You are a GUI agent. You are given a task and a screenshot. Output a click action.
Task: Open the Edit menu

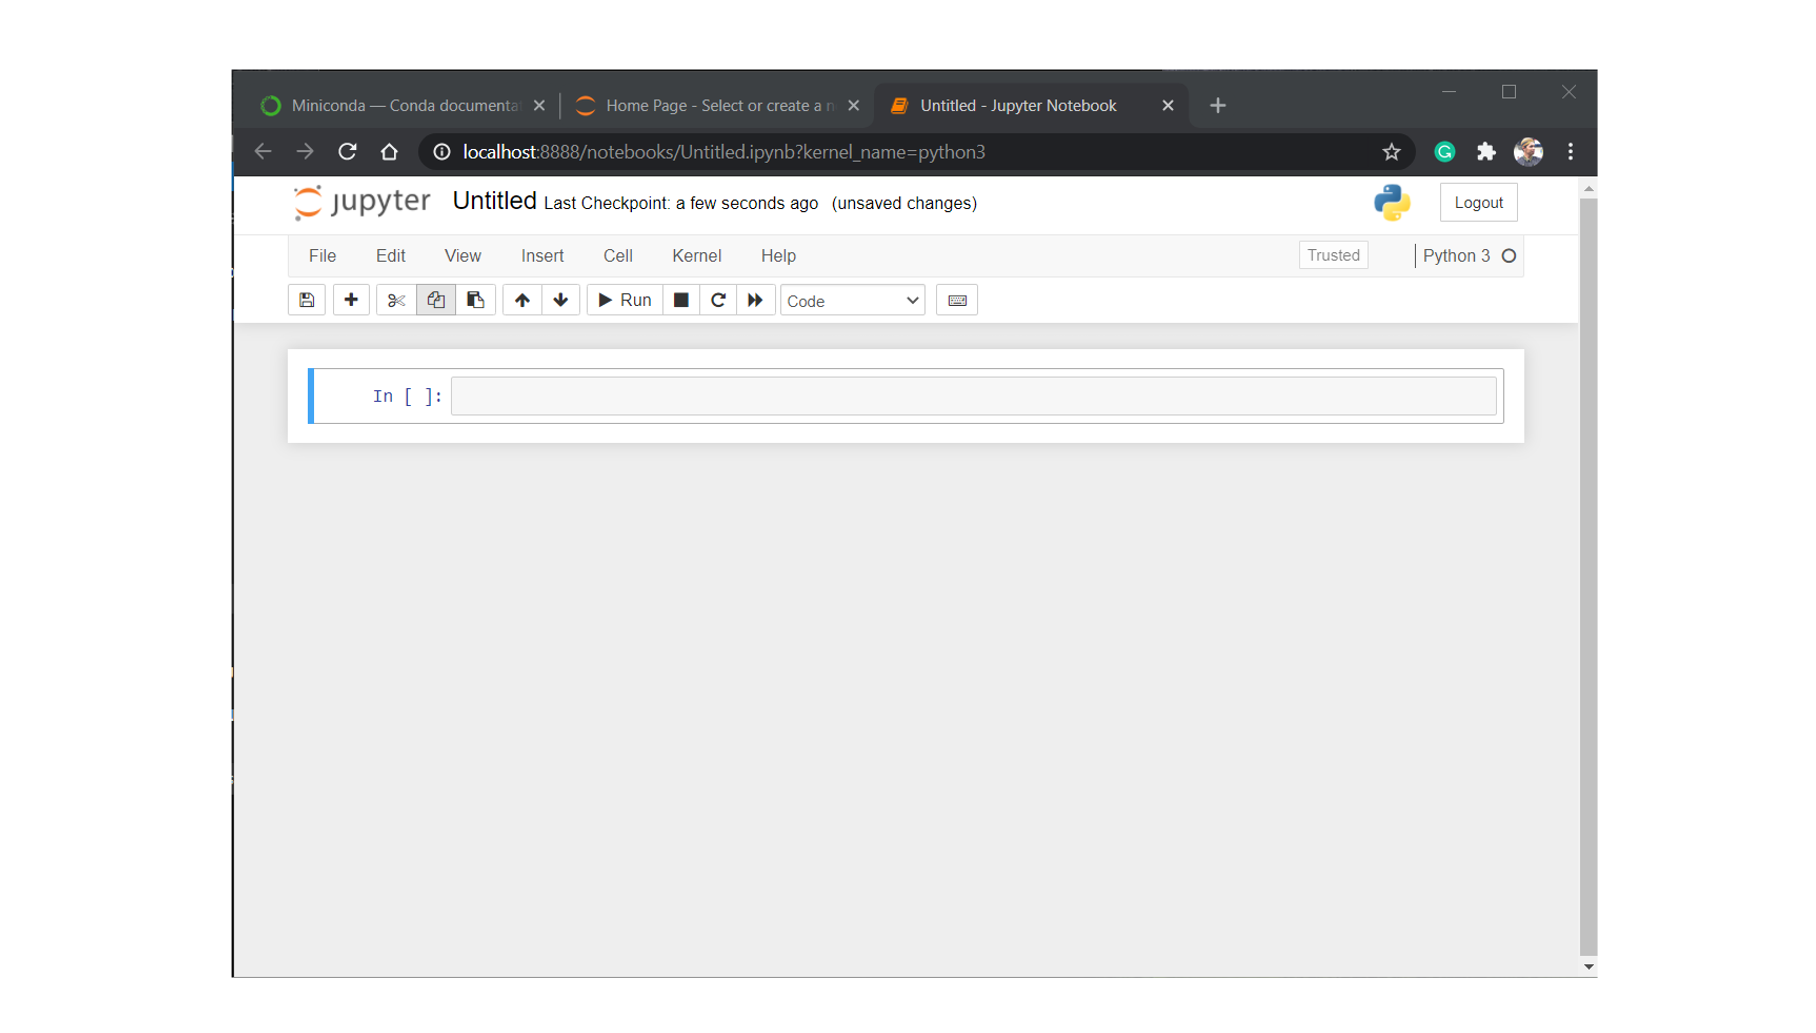pyautogui.click(x=390, y=256)
